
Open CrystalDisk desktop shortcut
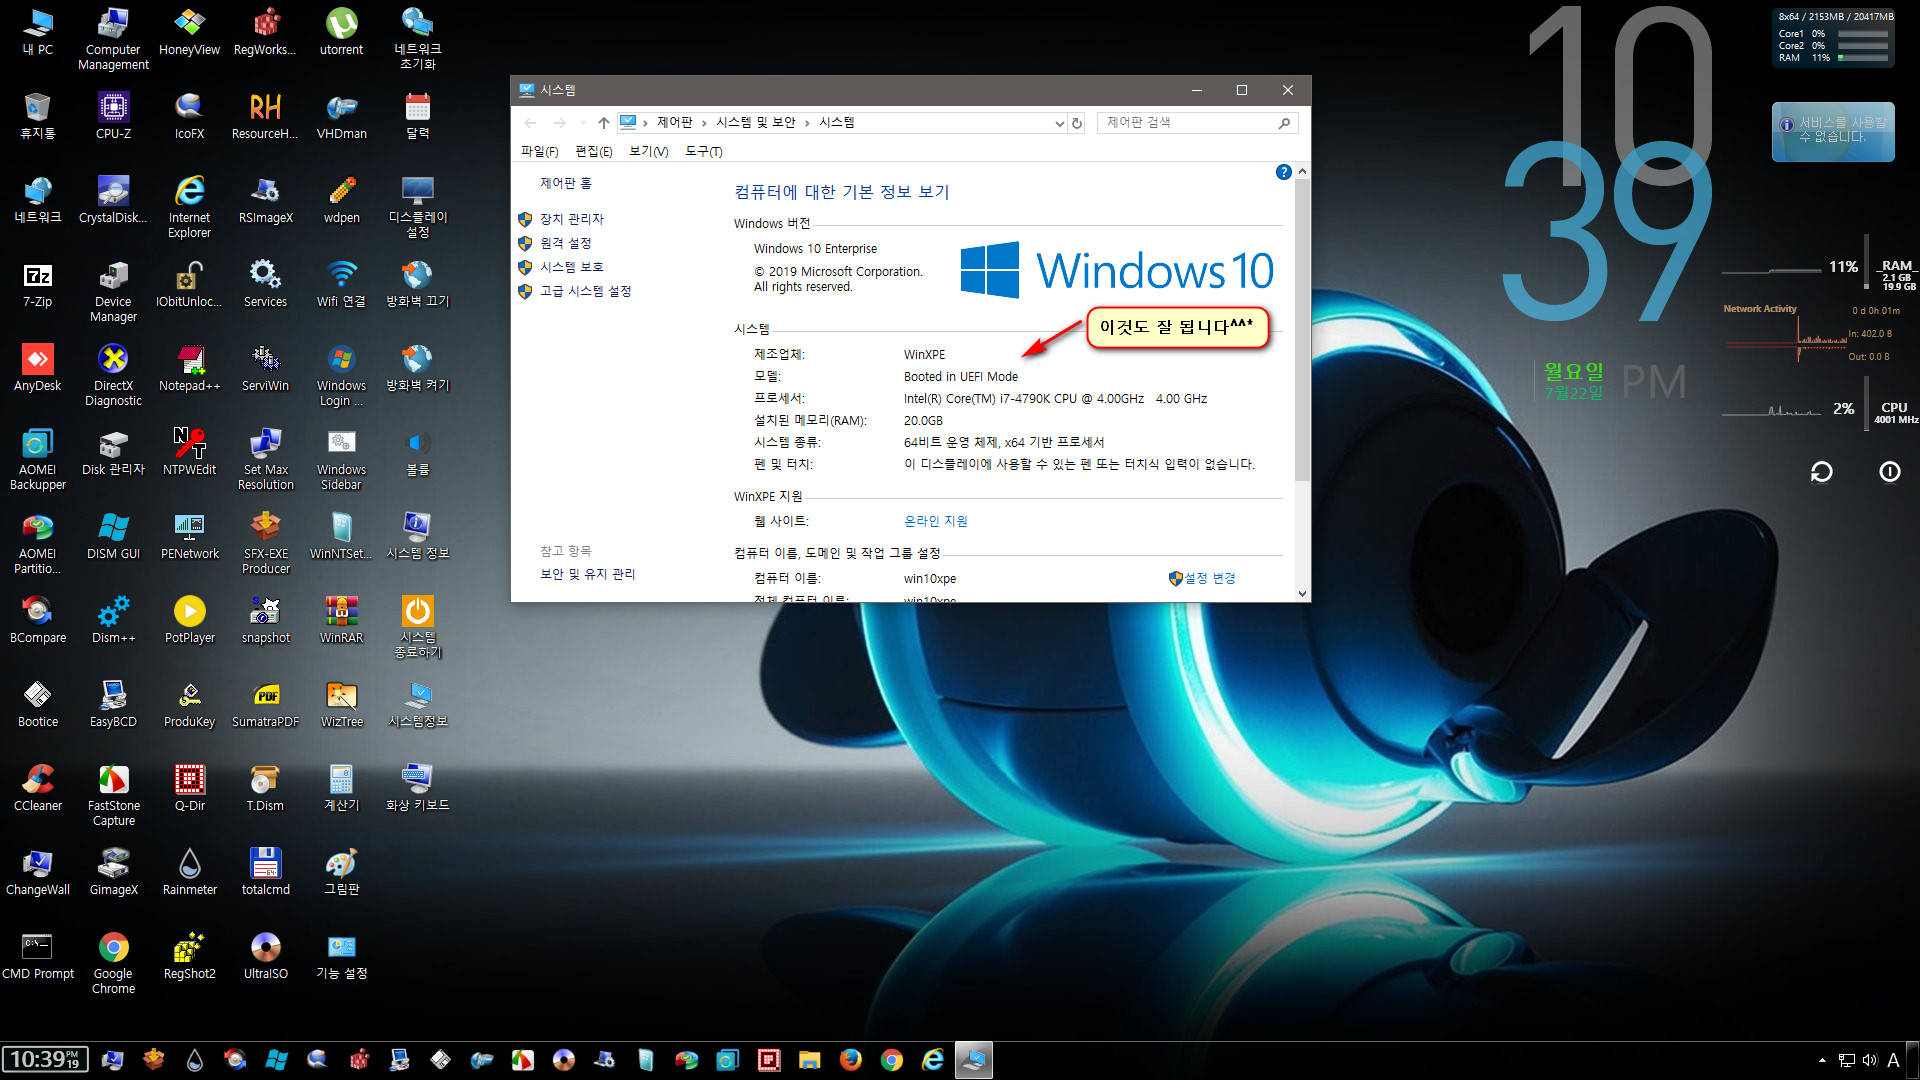pyautogui.click(x=113, y=199)
